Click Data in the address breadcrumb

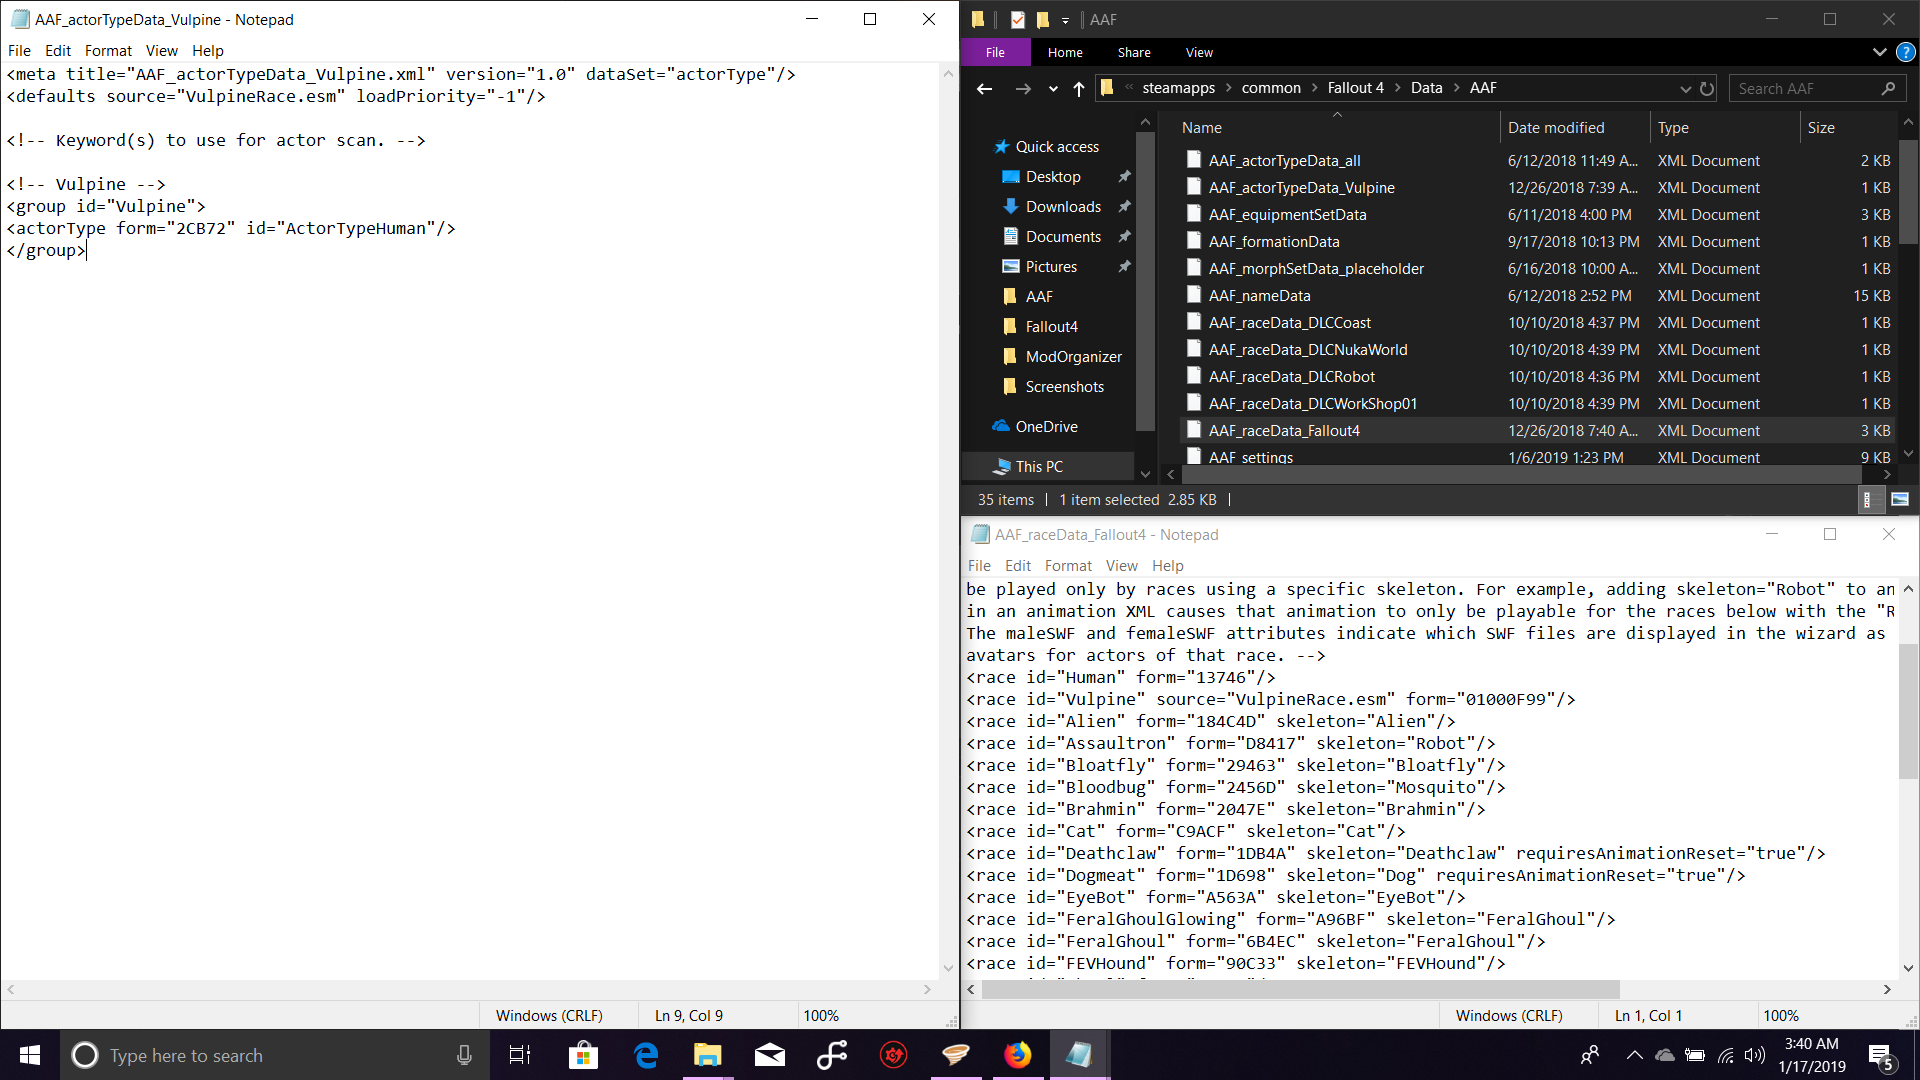click(1426, 88)
